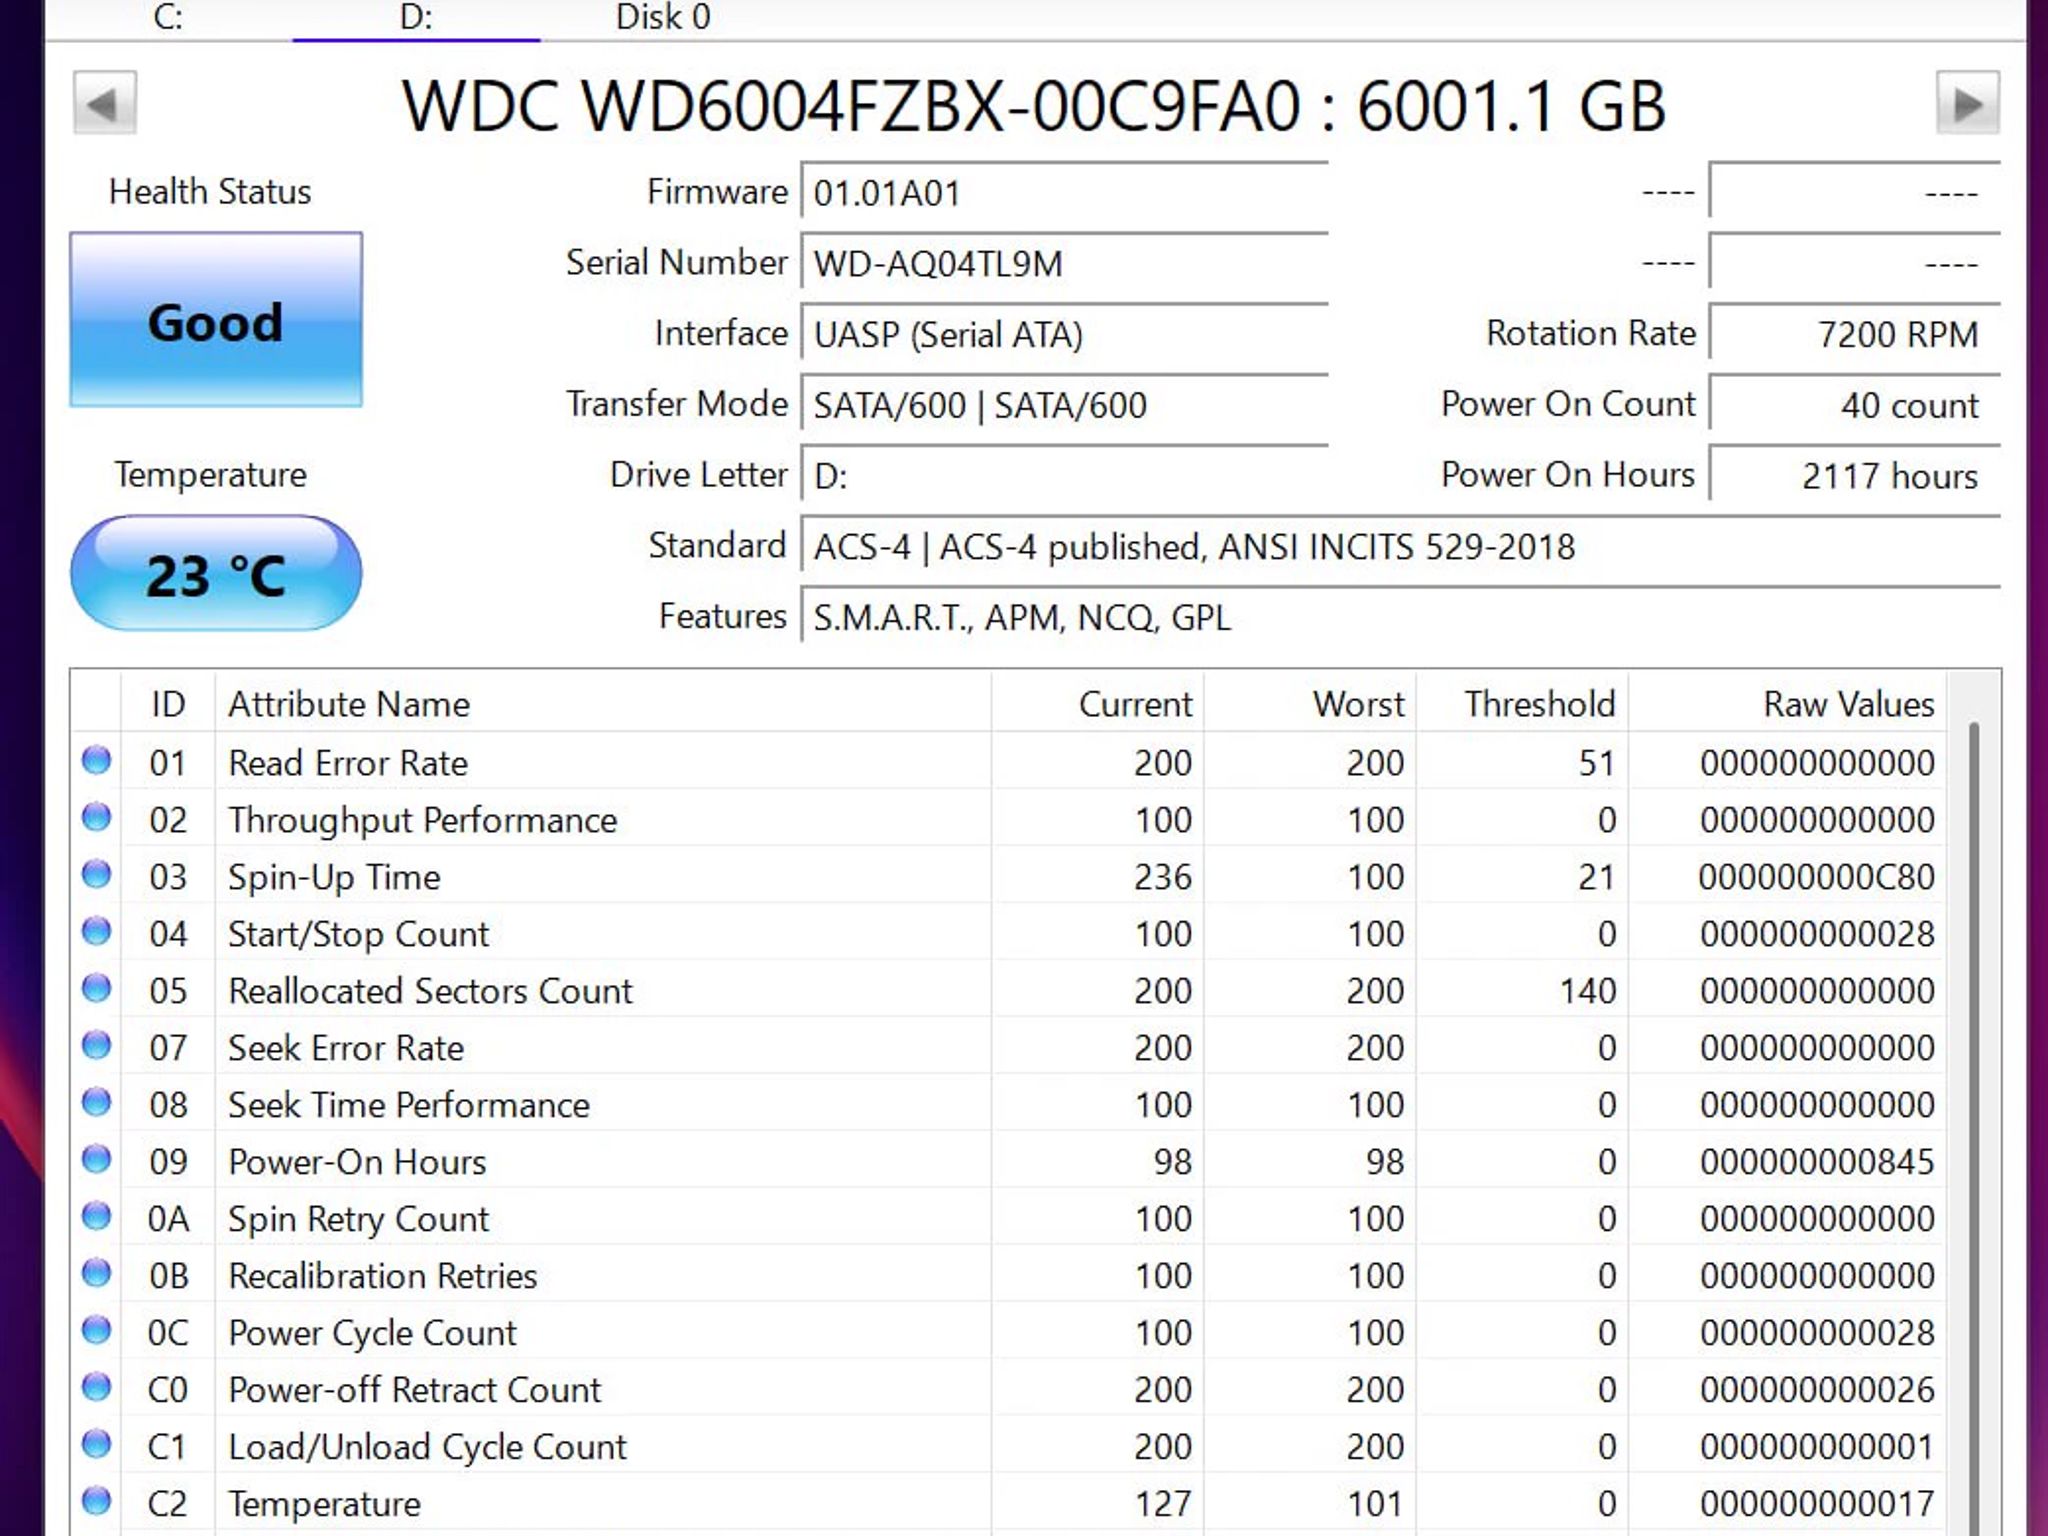Click the Threshold column header
The image size is (2048, 1536).
[x=1523, y=704]
